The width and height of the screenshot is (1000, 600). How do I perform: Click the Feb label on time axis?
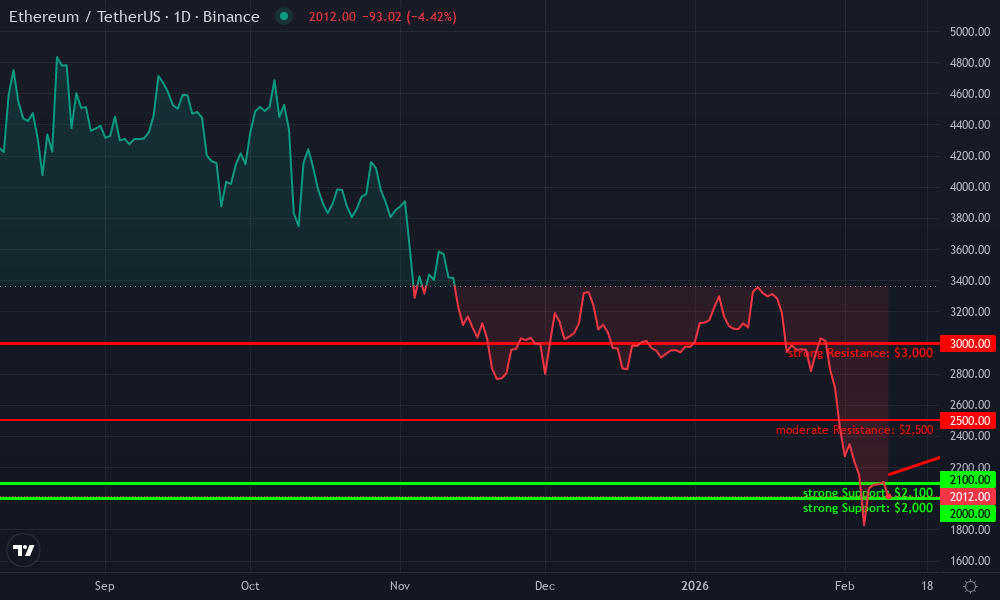click(843, 586)
